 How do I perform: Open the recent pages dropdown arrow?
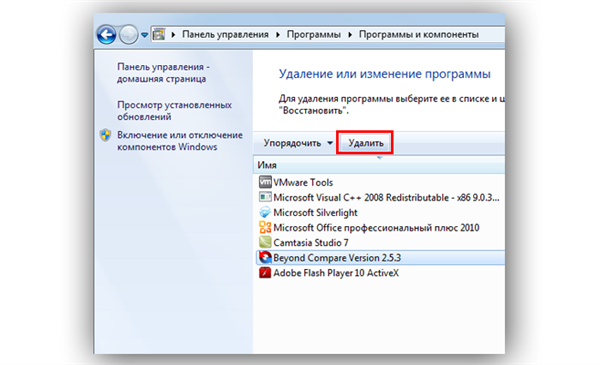pos(144,35)
